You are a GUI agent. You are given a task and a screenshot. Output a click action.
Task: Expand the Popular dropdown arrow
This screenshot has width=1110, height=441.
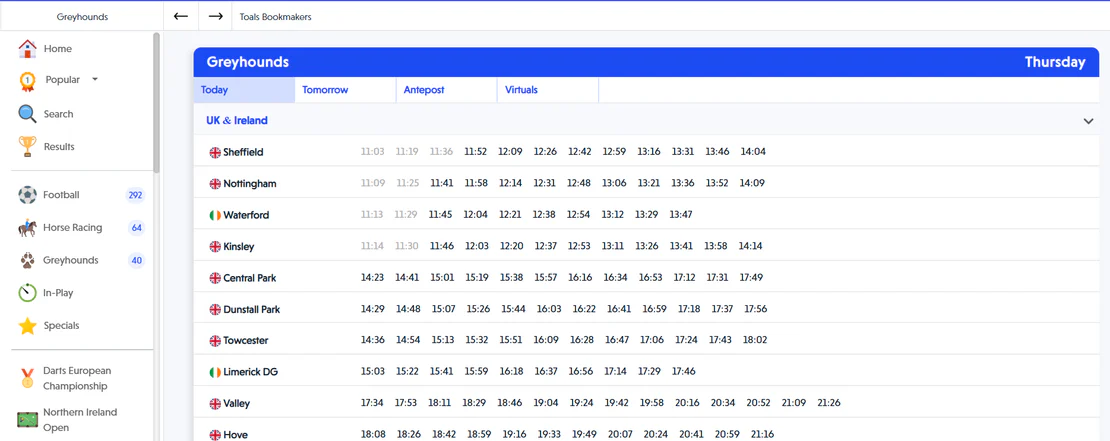pyautogui.click(x=95, y=79)
